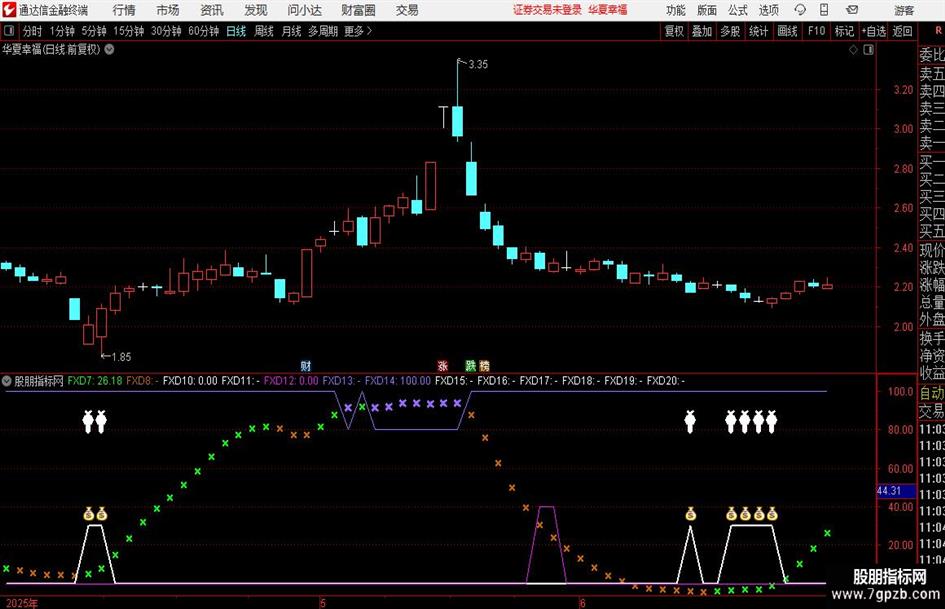This screenshot has width=945, height=609.
Task: Click the 标记 mark button
Action: (844, 31)
